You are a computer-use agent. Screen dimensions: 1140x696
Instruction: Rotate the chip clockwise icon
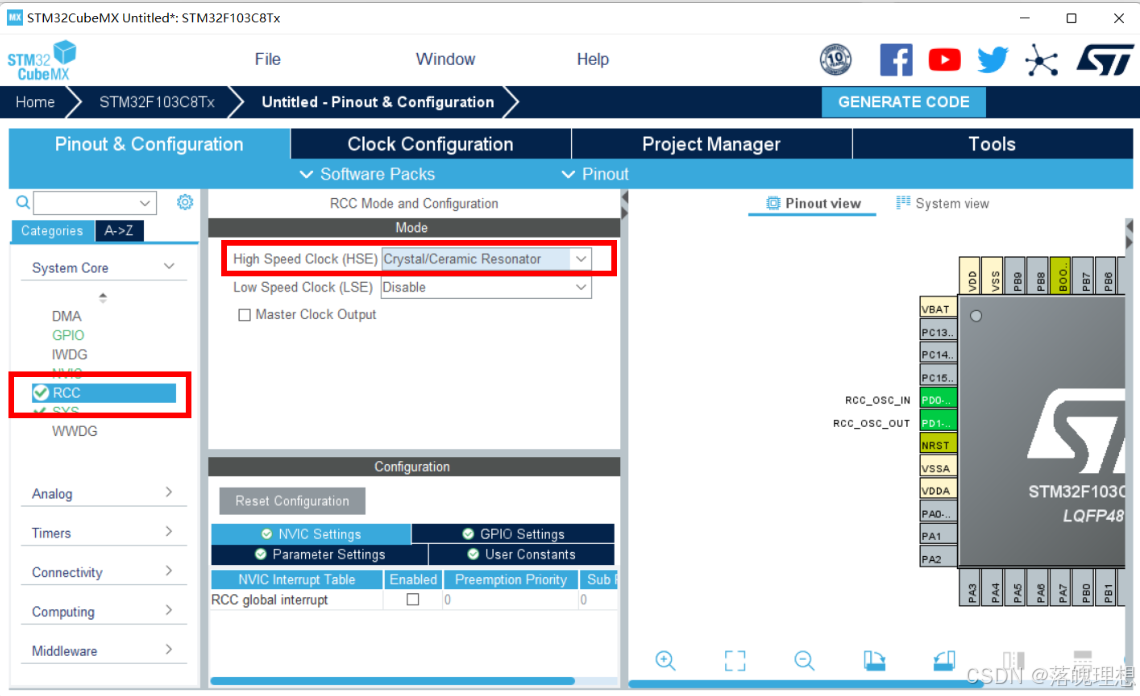coord(874,660)
